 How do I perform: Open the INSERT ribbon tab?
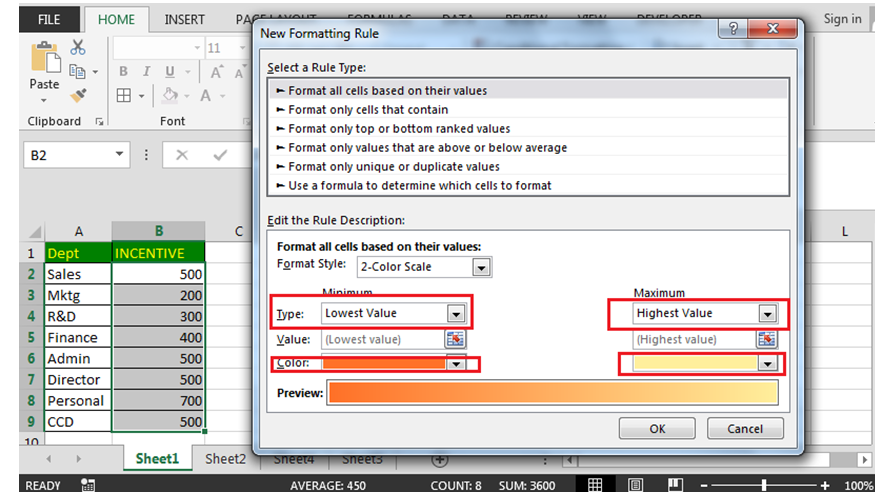click(184, 19)
